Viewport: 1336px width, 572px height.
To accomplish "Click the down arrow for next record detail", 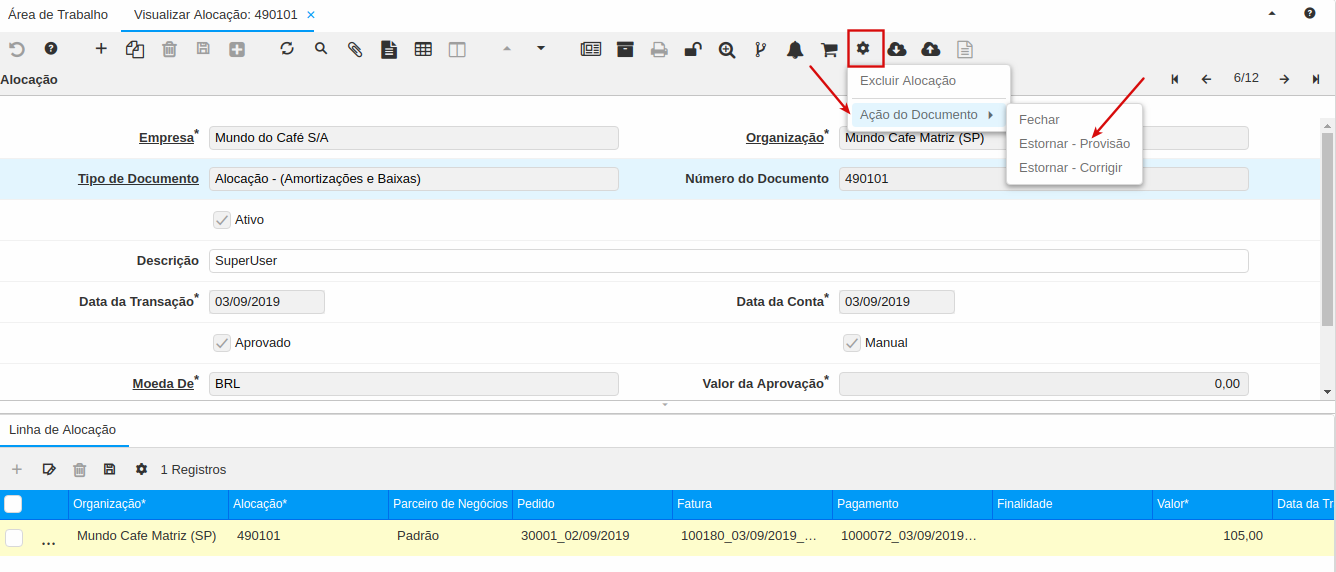I will (541, 49).
